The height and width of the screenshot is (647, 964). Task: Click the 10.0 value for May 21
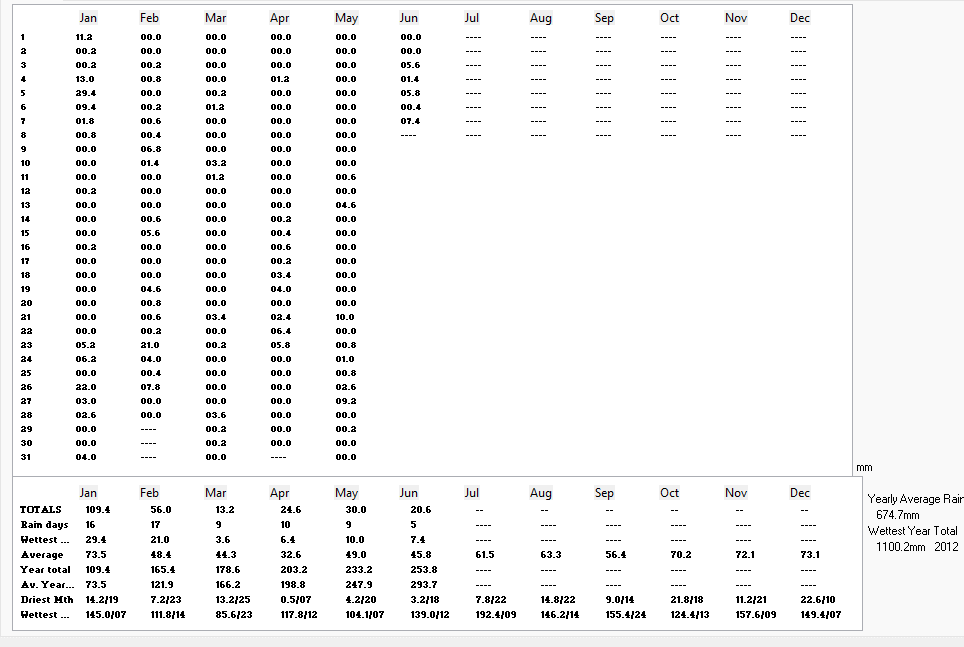[x=345, y=317]
